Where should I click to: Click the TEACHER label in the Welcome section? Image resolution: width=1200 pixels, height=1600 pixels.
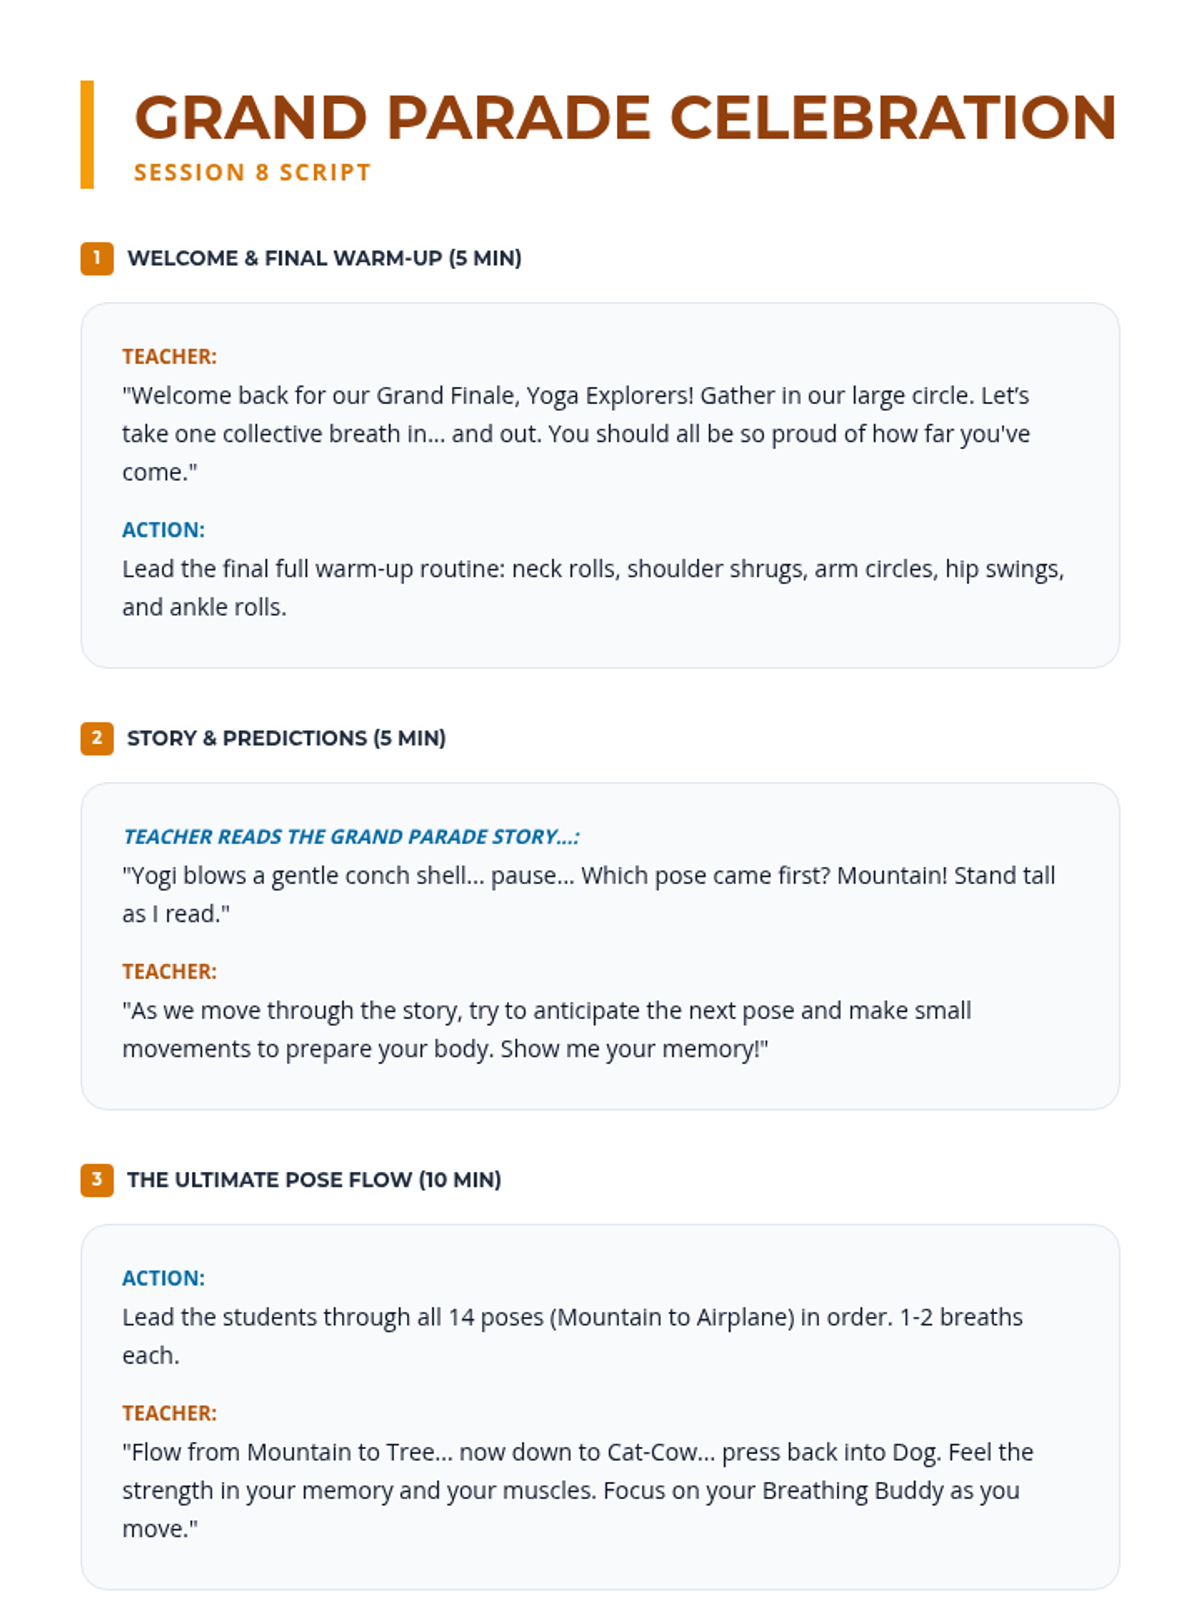(169, 357)
